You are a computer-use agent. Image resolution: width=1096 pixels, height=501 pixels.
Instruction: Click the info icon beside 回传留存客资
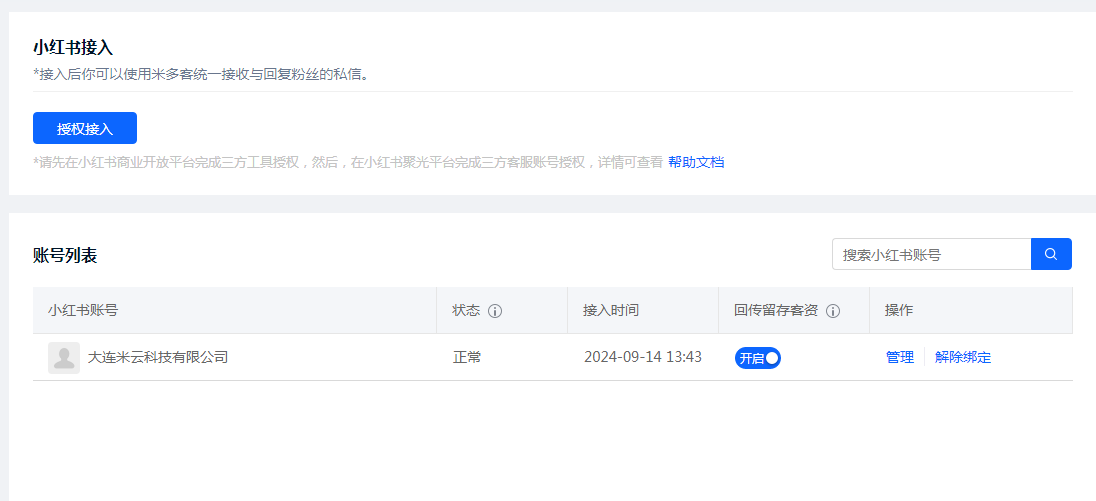[x=833, y=311]
